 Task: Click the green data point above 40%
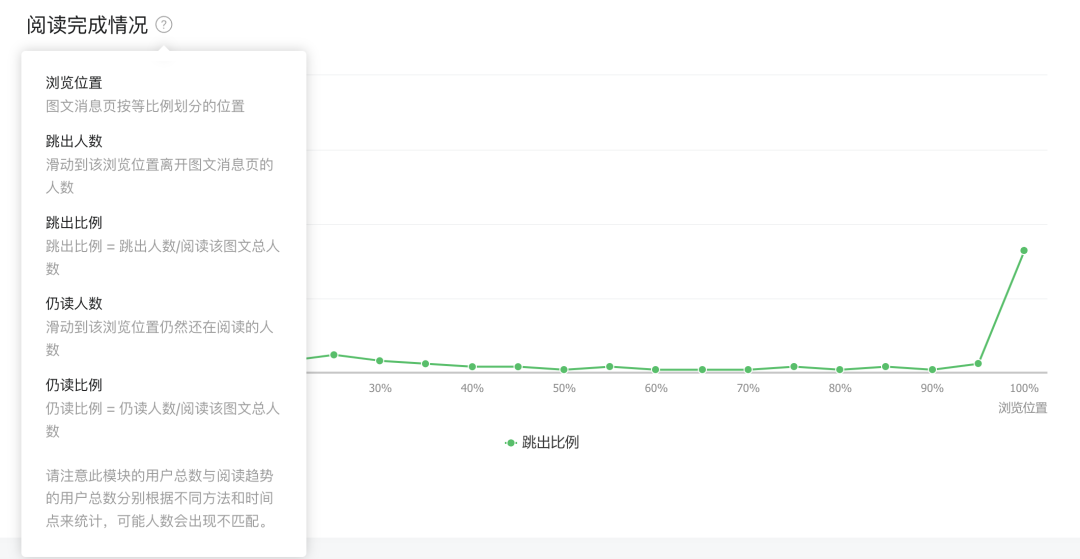(x=472, y=367)
